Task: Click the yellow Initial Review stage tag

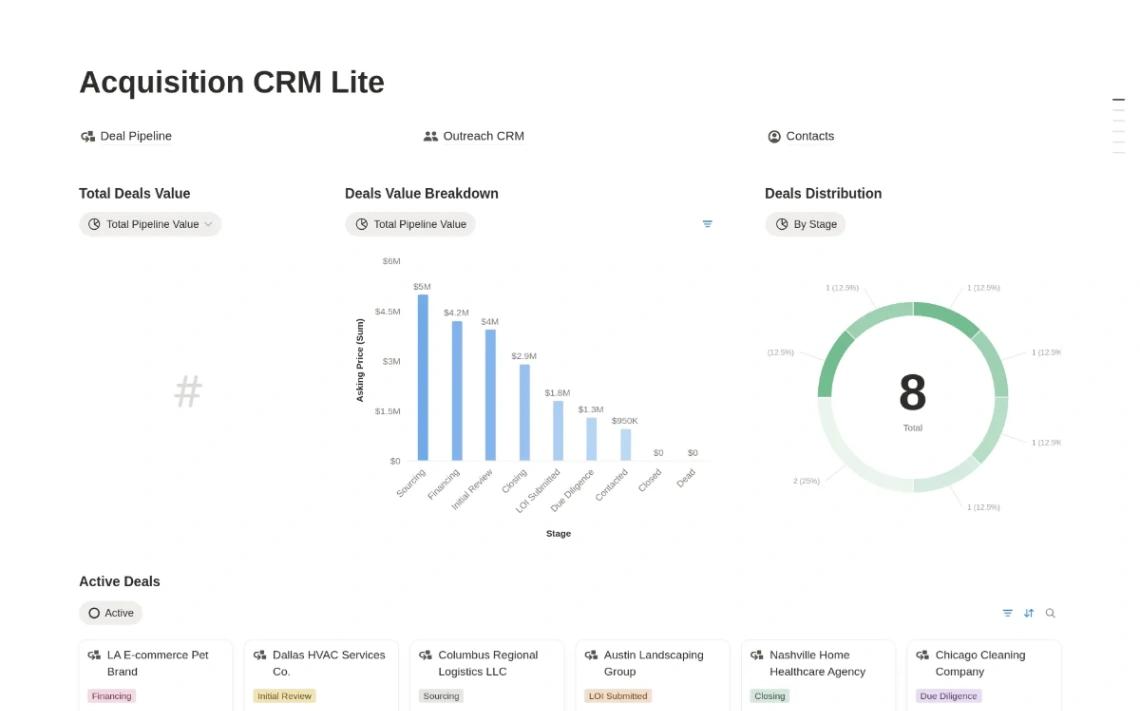Action: (284, 696)
